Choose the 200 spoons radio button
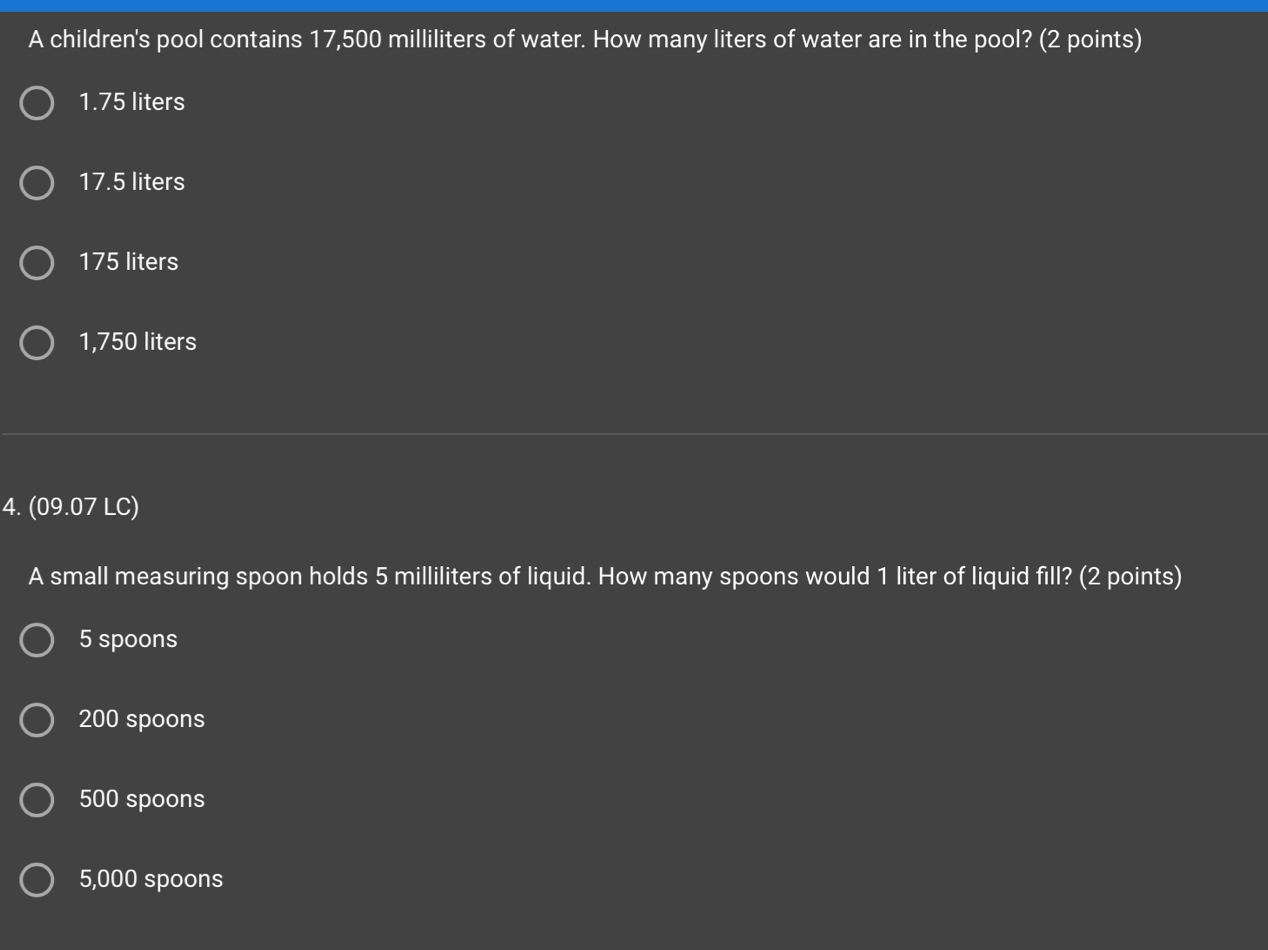The width and height of the screenshot is (1268, 950). click(x=37, y=720)
